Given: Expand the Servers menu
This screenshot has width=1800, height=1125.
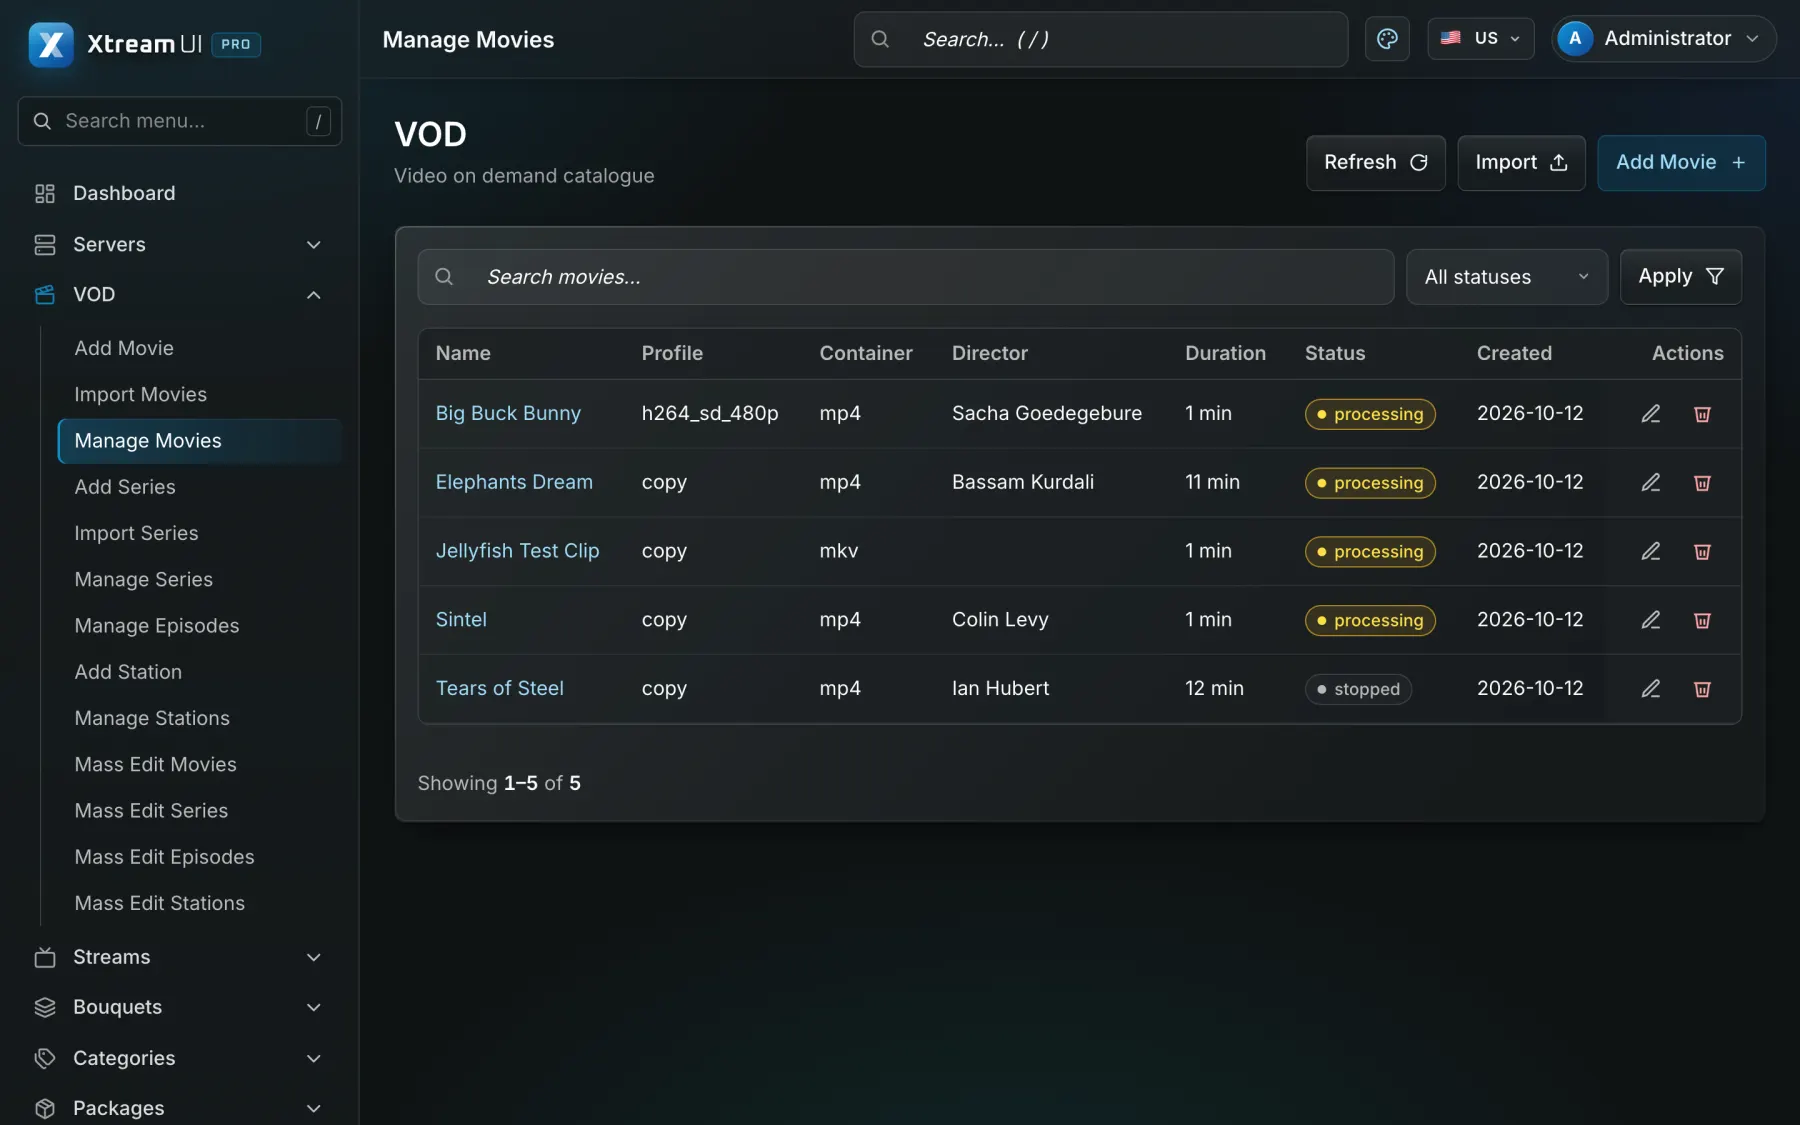Looking at the screenshot, I should pos(180,244).
